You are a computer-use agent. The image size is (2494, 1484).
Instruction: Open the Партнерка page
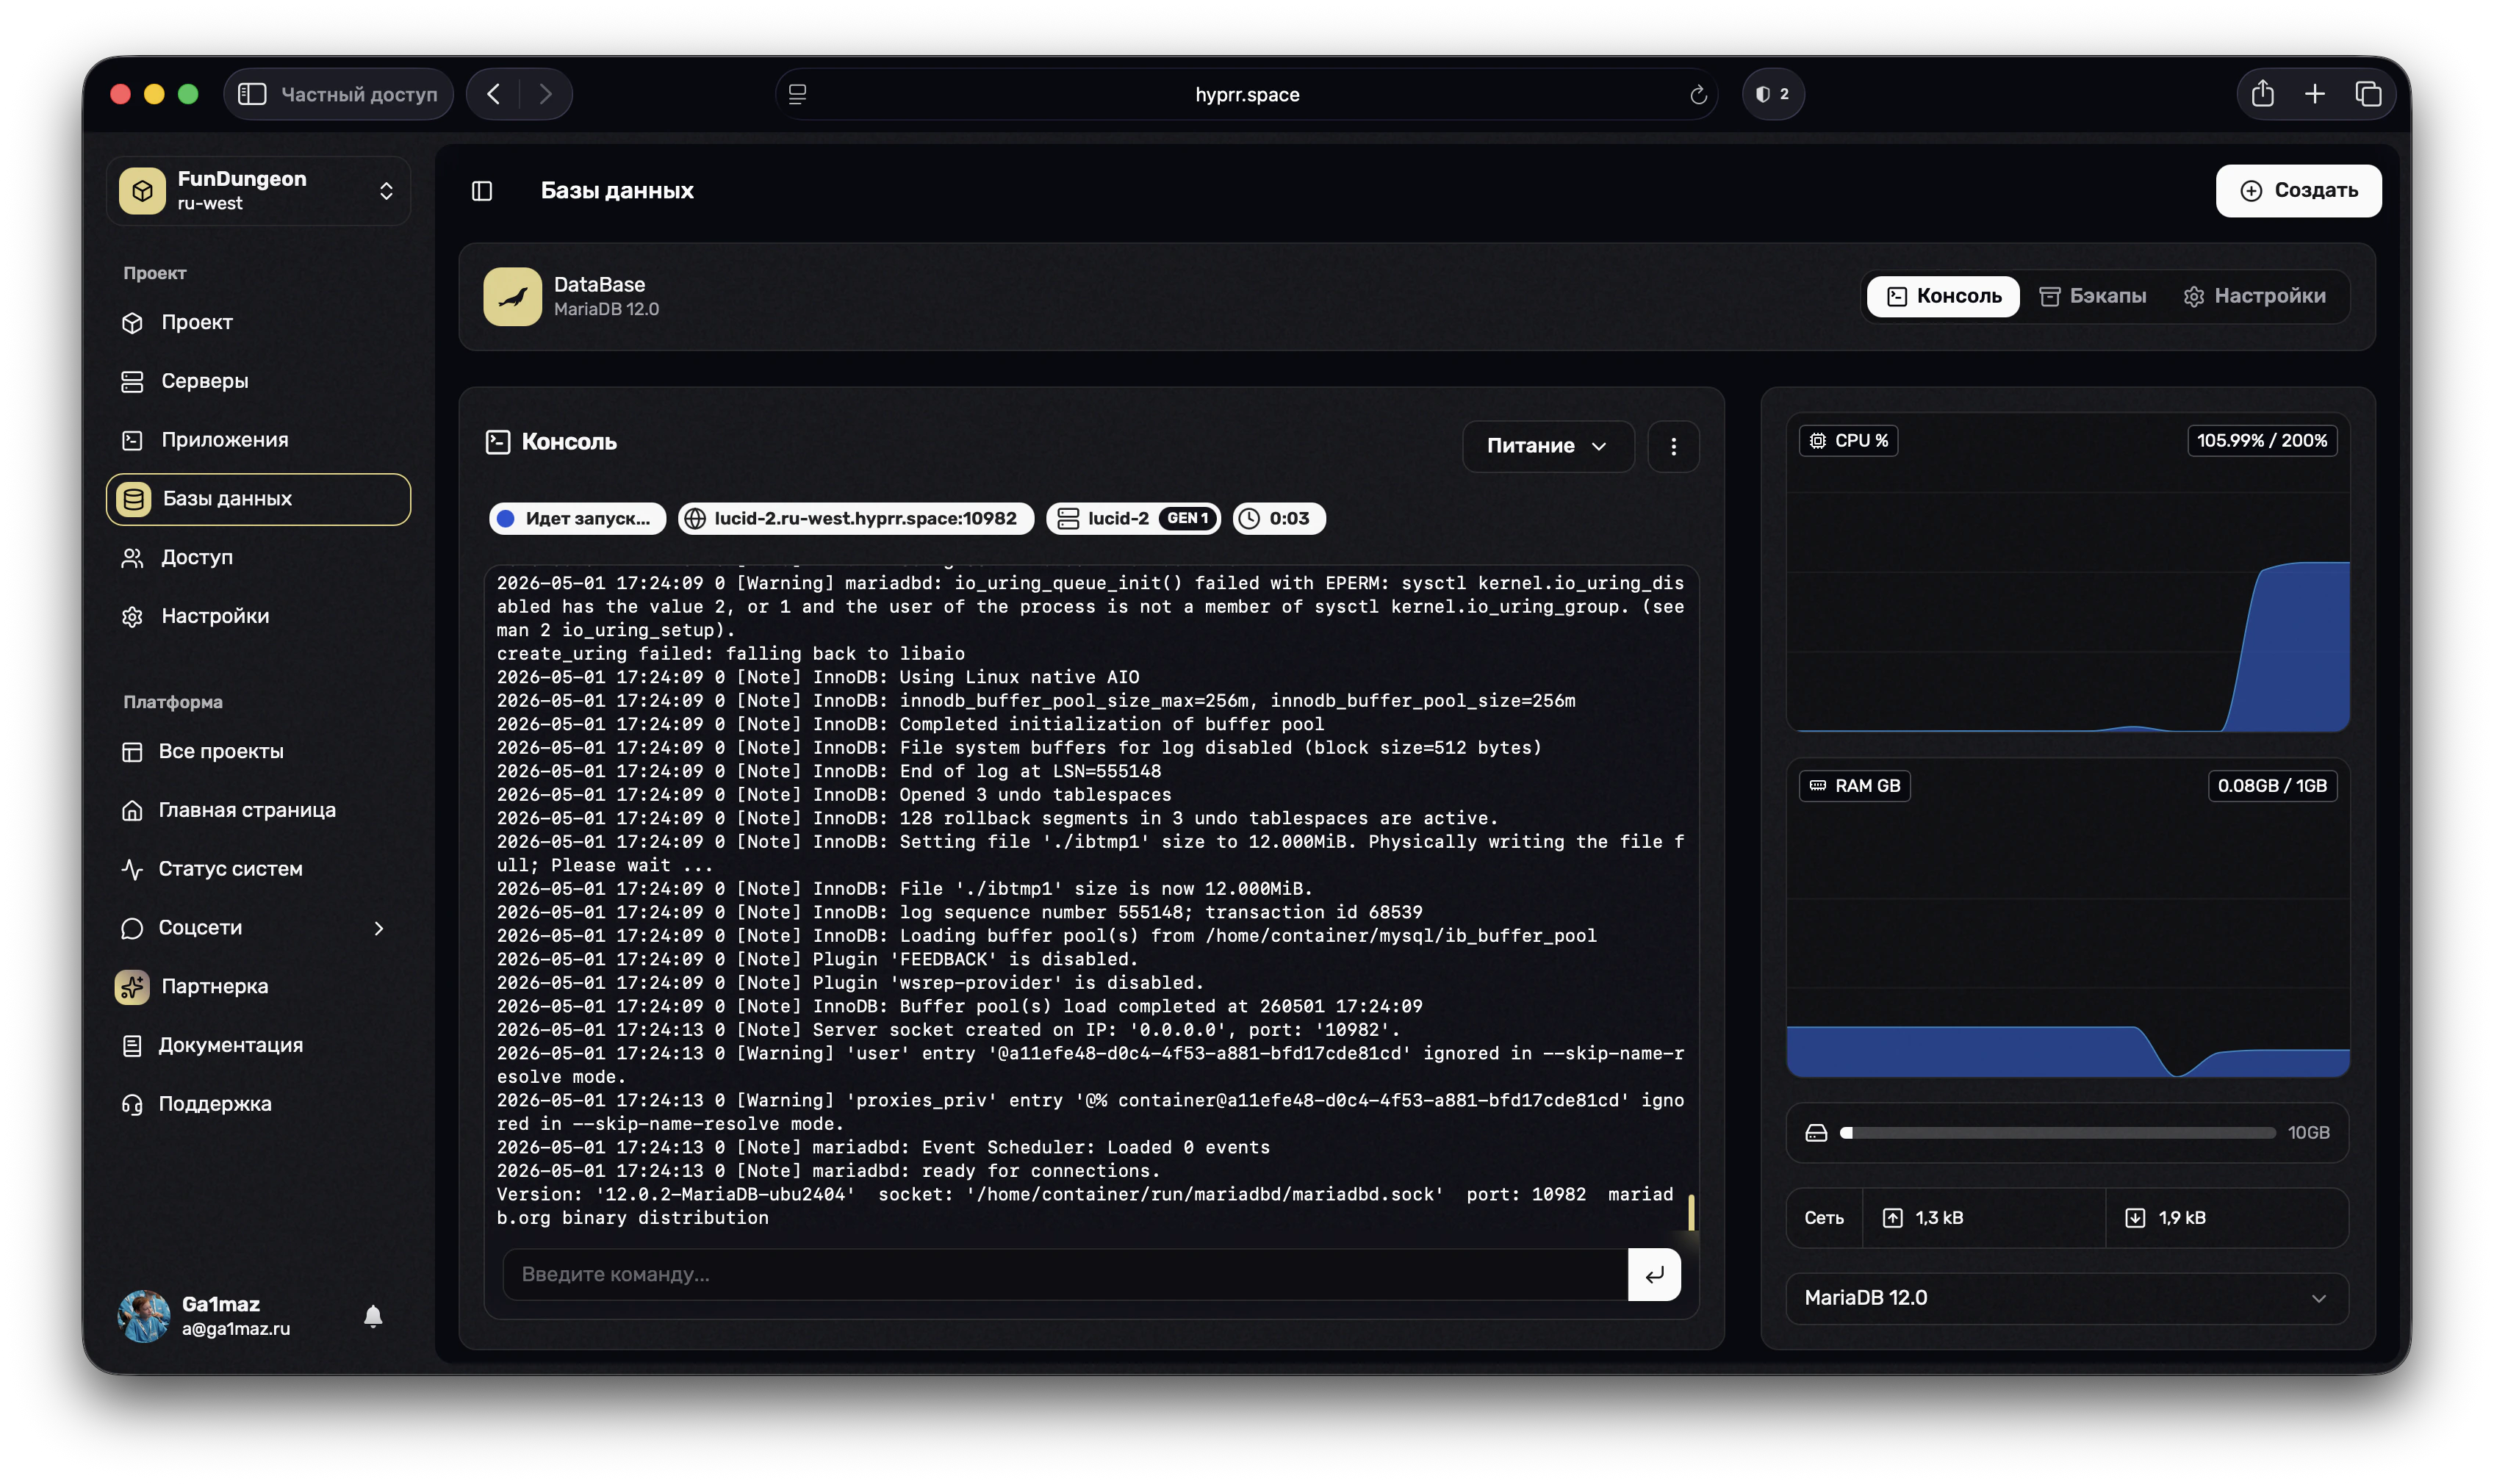[258, 986]
